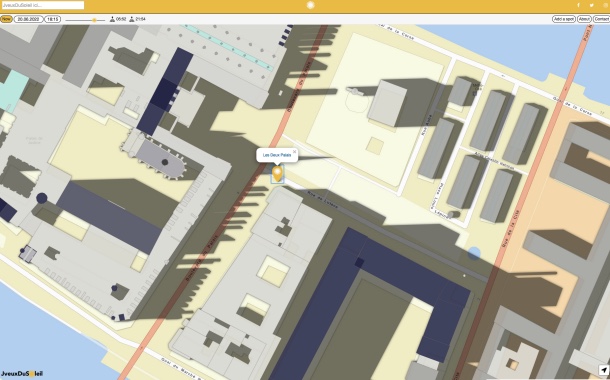610x380 pixels.
Task: Close the Les Deux Palais popup
Action: [x=294, y=151]
